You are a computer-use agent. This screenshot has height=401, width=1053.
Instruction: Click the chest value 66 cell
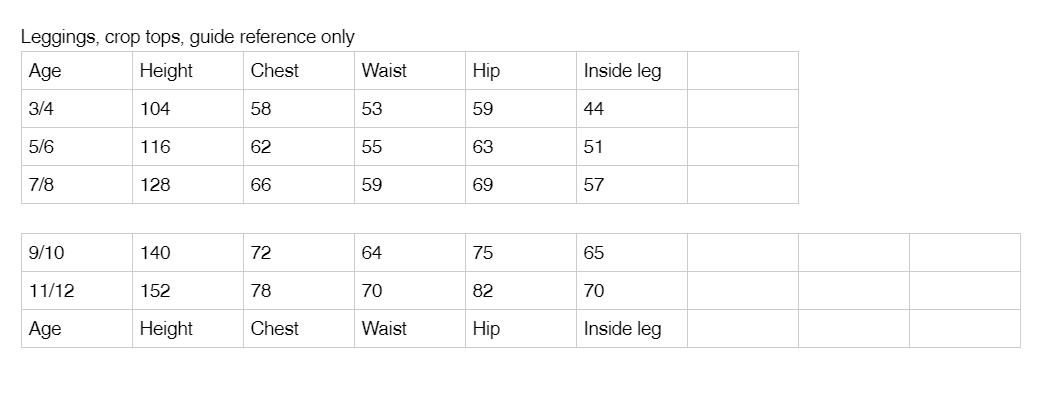[298, 185]
